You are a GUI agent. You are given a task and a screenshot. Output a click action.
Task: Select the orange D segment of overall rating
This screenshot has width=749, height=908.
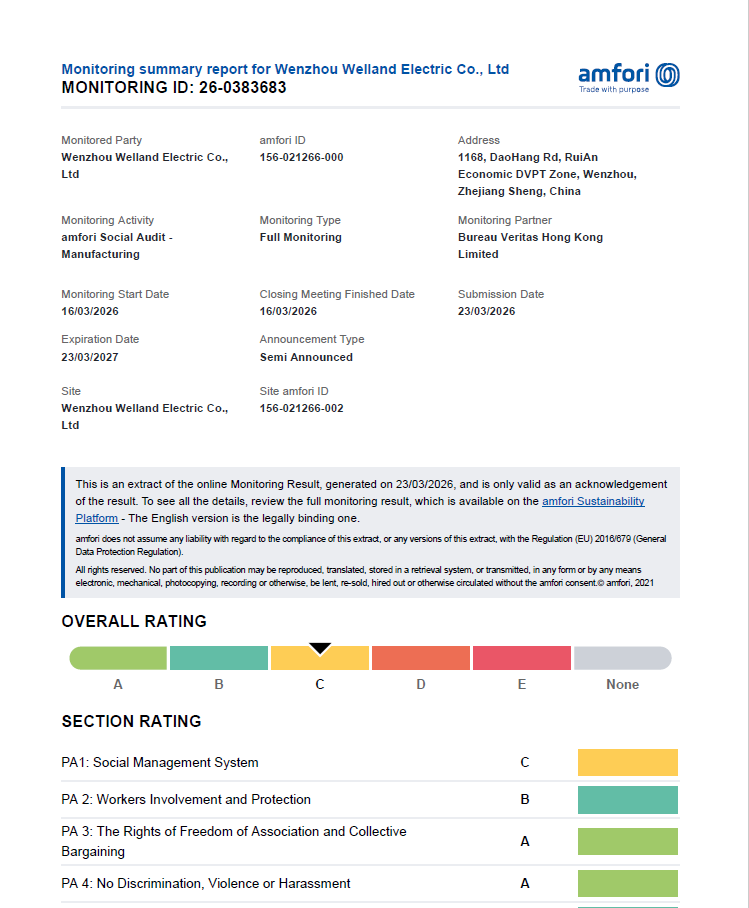(421, 658)
